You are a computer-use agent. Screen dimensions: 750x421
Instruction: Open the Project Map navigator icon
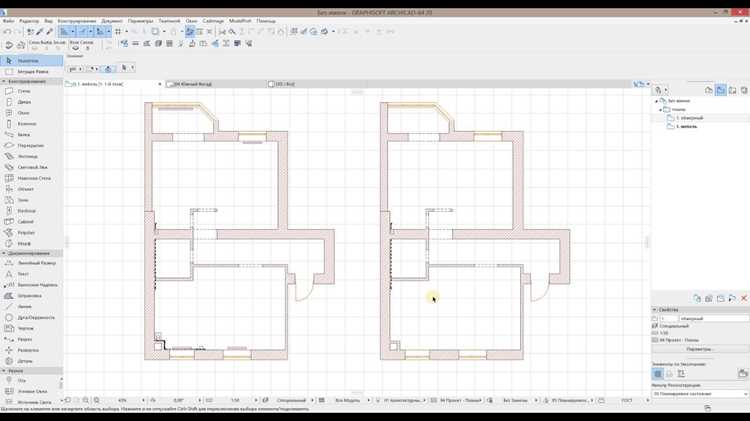click(x=709, y=90)
